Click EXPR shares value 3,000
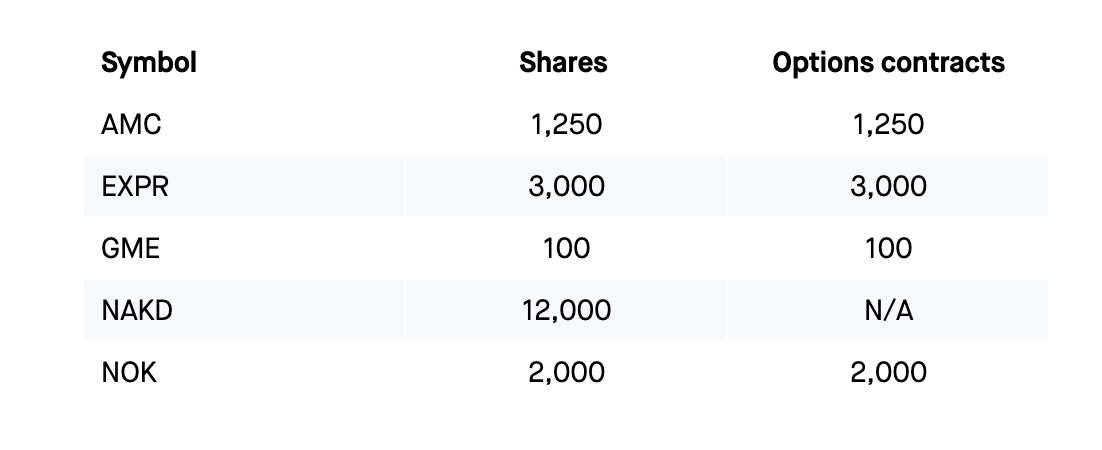This screenshot has height=450, width=1102. [x=566, y=187]
